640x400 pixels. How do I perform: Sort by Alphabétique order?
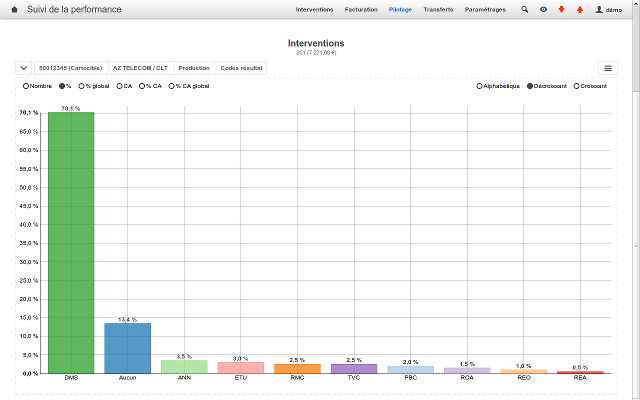coord(498,86)
